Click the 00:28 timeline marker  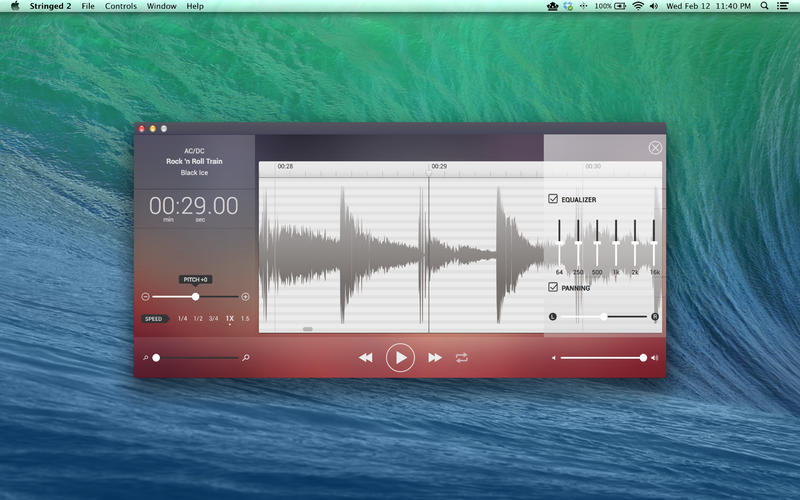click(285, 166)
